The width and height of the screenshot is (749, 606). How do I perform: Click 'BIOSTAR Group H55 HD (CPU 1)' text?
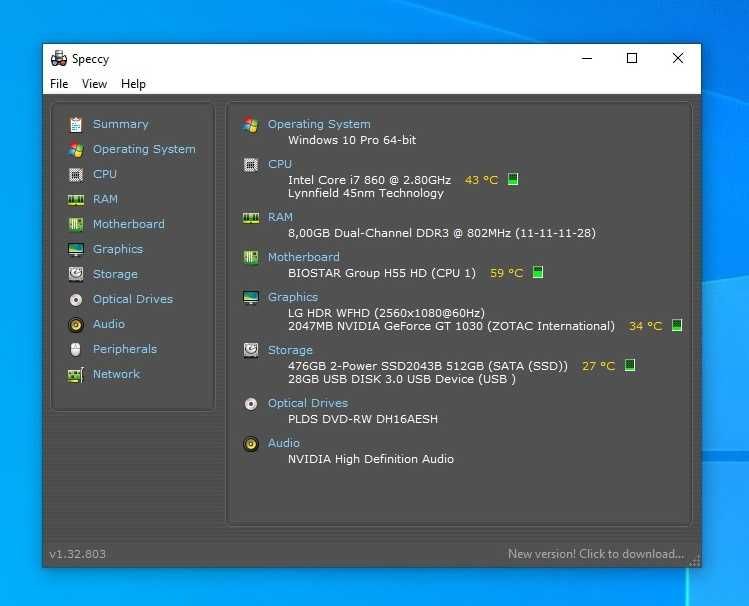tap(382, 273)
